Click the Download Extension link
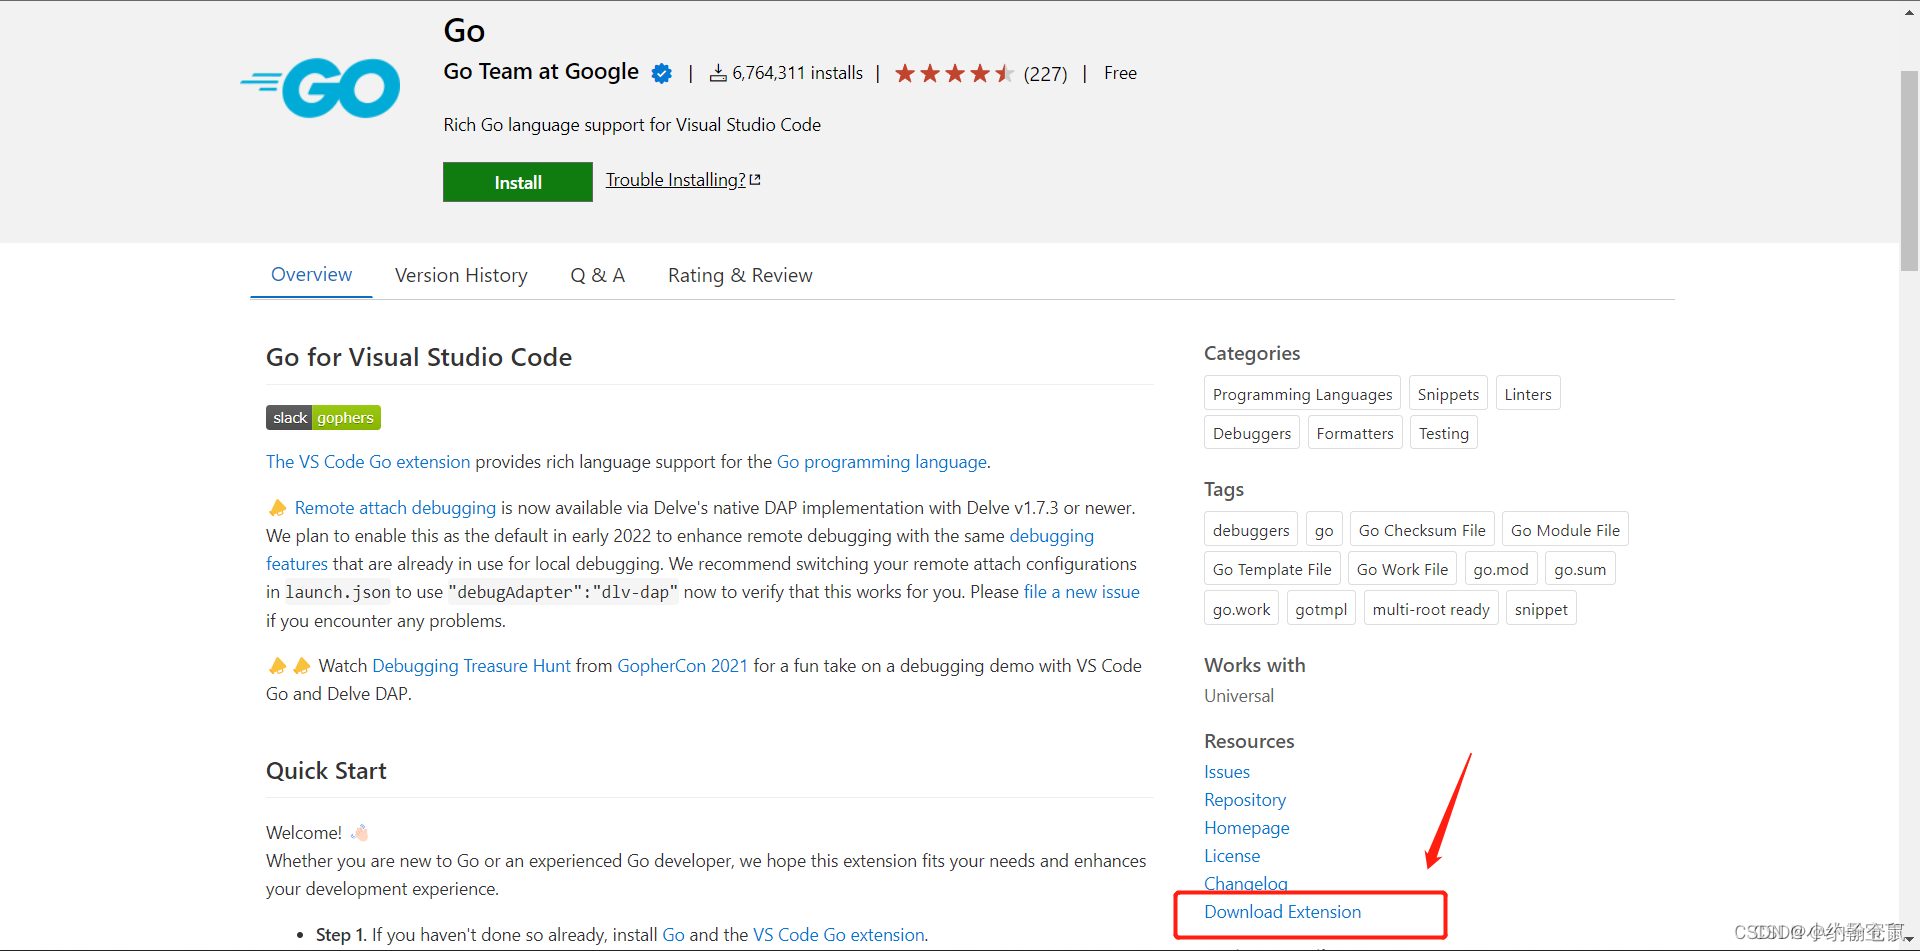 coord(1283,912)
